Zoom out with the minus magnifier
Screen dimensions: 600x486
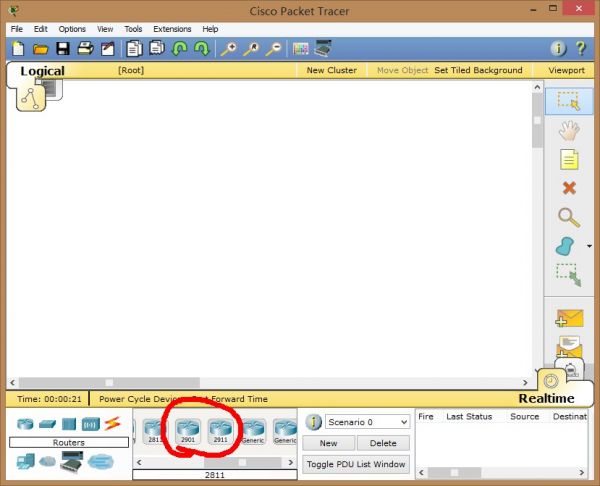[x=274, y=49]
